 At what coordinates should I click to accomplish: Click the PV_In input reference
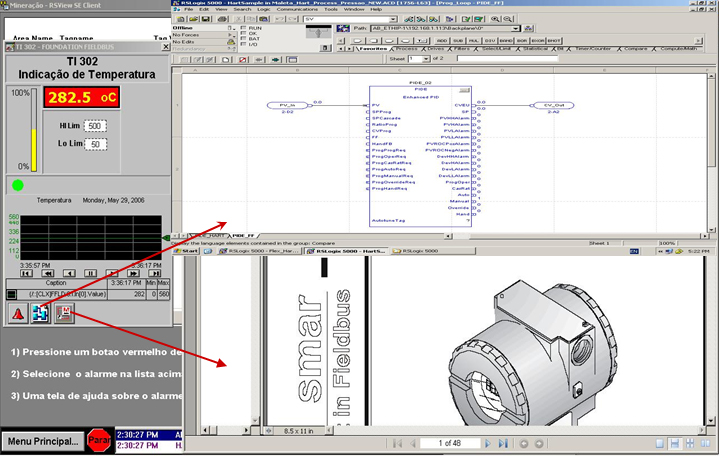pos(287,105)
